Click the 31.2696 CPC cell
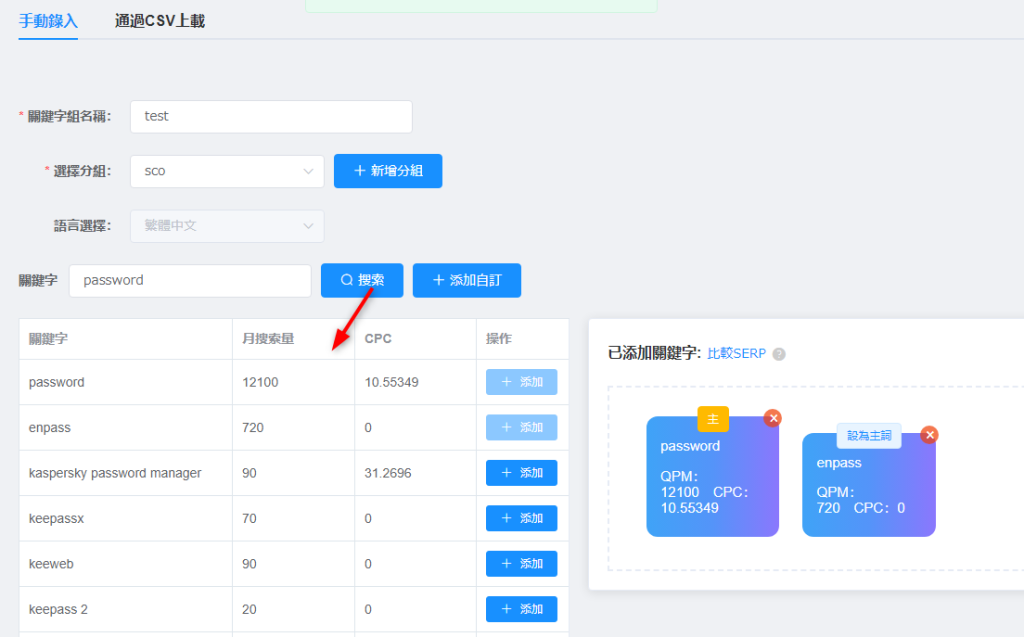Image resolution: width=1024 pixels, height=637 pixels. point(415,473)
